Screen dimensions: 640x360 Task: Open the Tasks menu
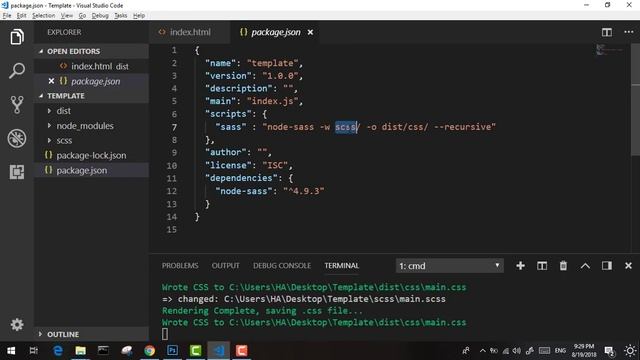coord(121,16)
